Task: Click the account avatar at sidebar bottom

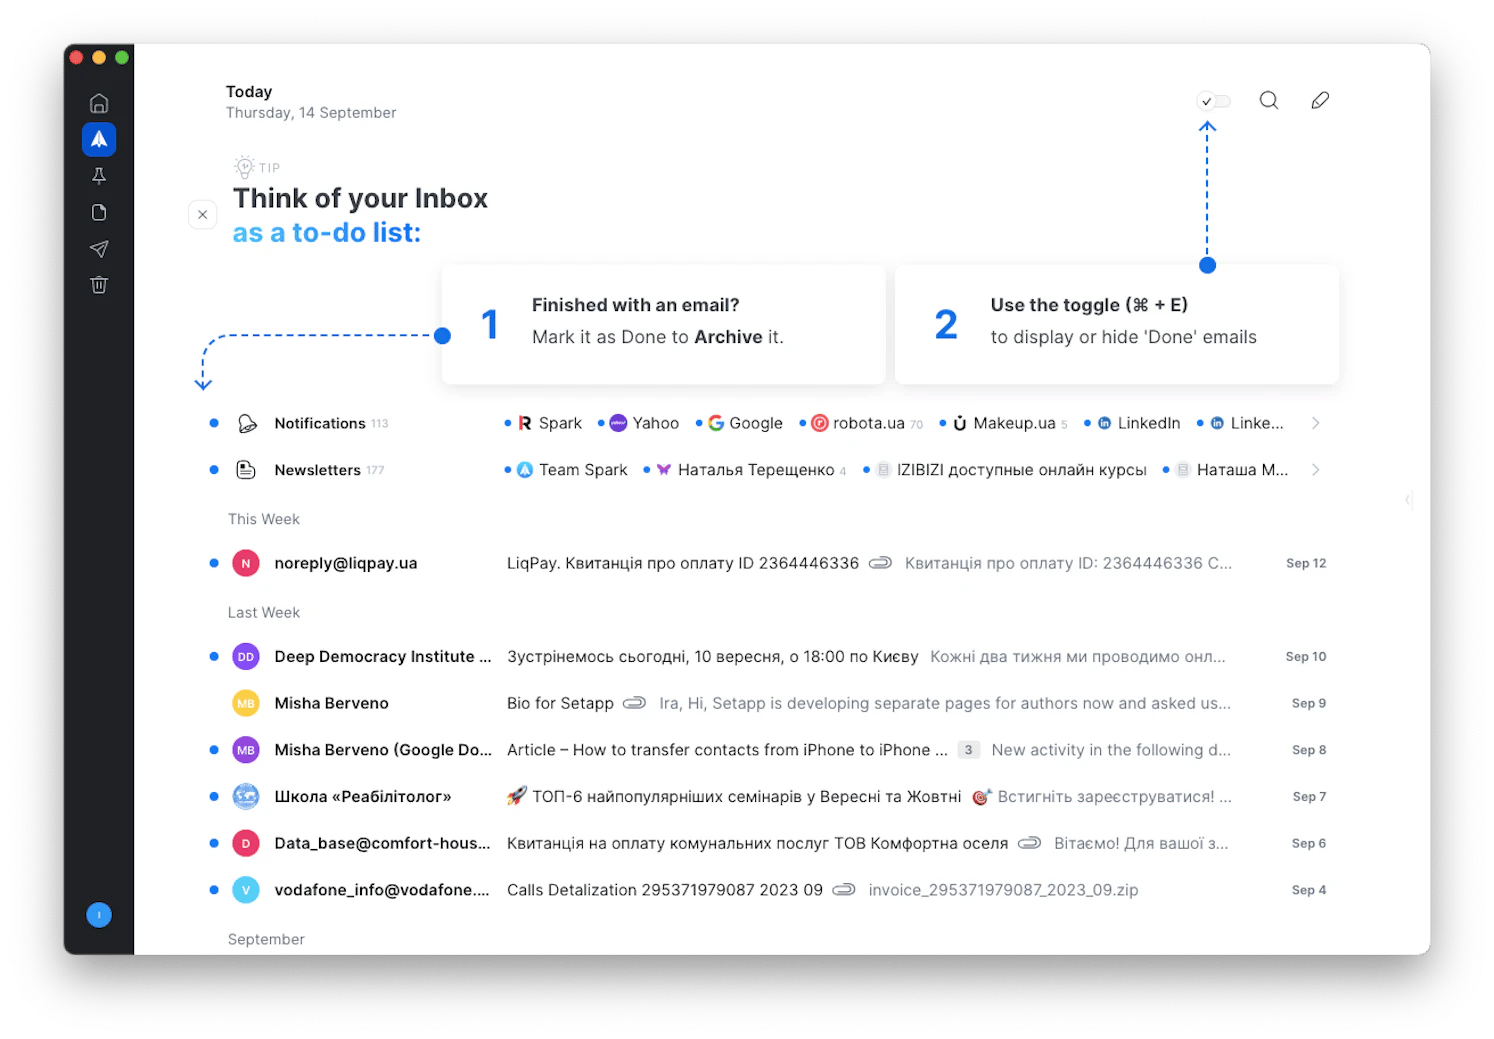Action: tap(99, 915)
